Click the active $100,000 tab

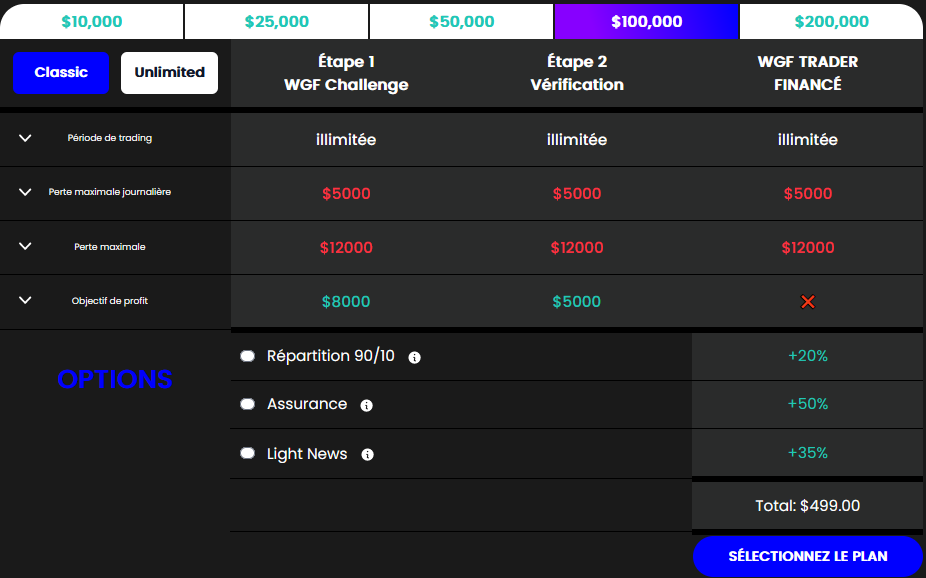tap(647, 21)
